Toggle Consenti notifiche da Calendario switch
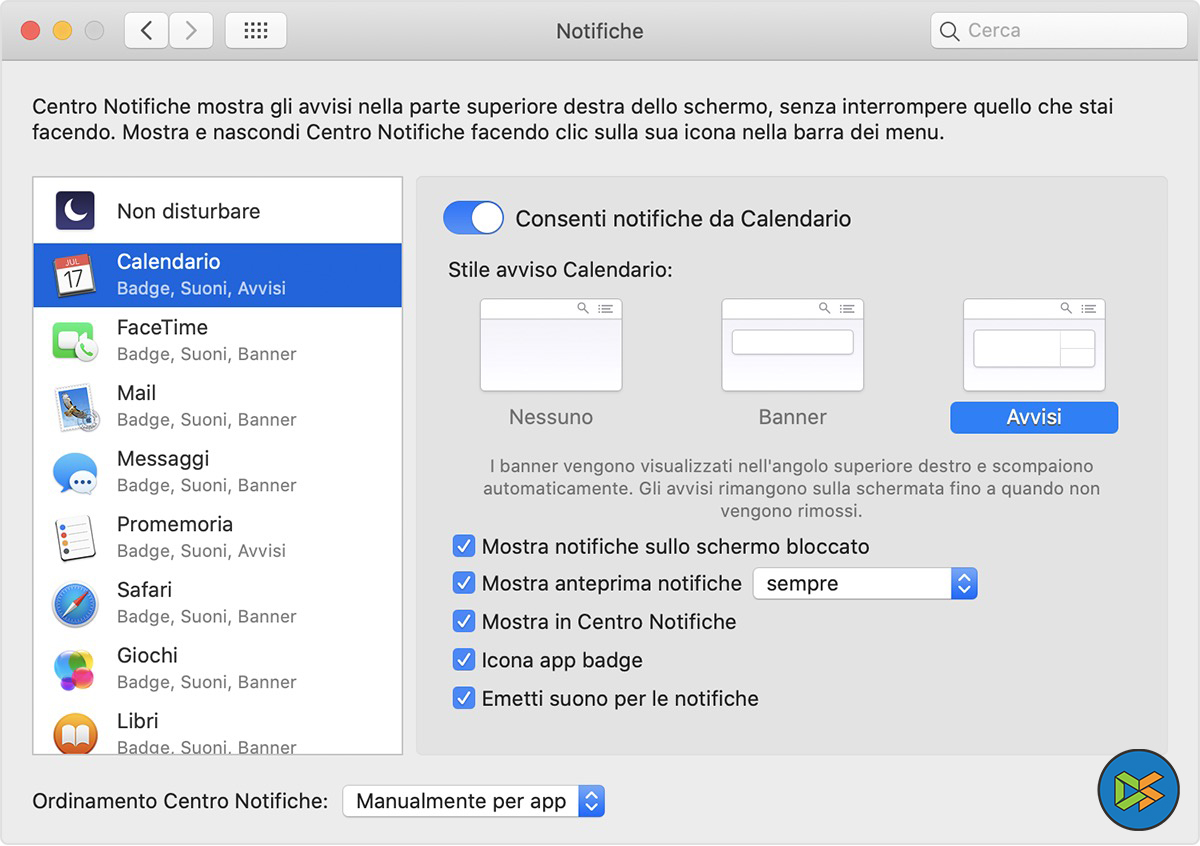Viewport: 1200px width, 846px height. pyautogui.click(x=473, y=218)
